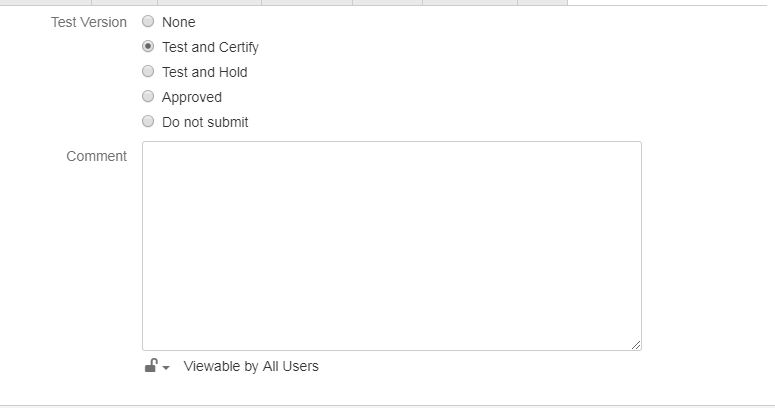Click the second gray tab from left
Screen dimensions: 775x408
point(125,2)
